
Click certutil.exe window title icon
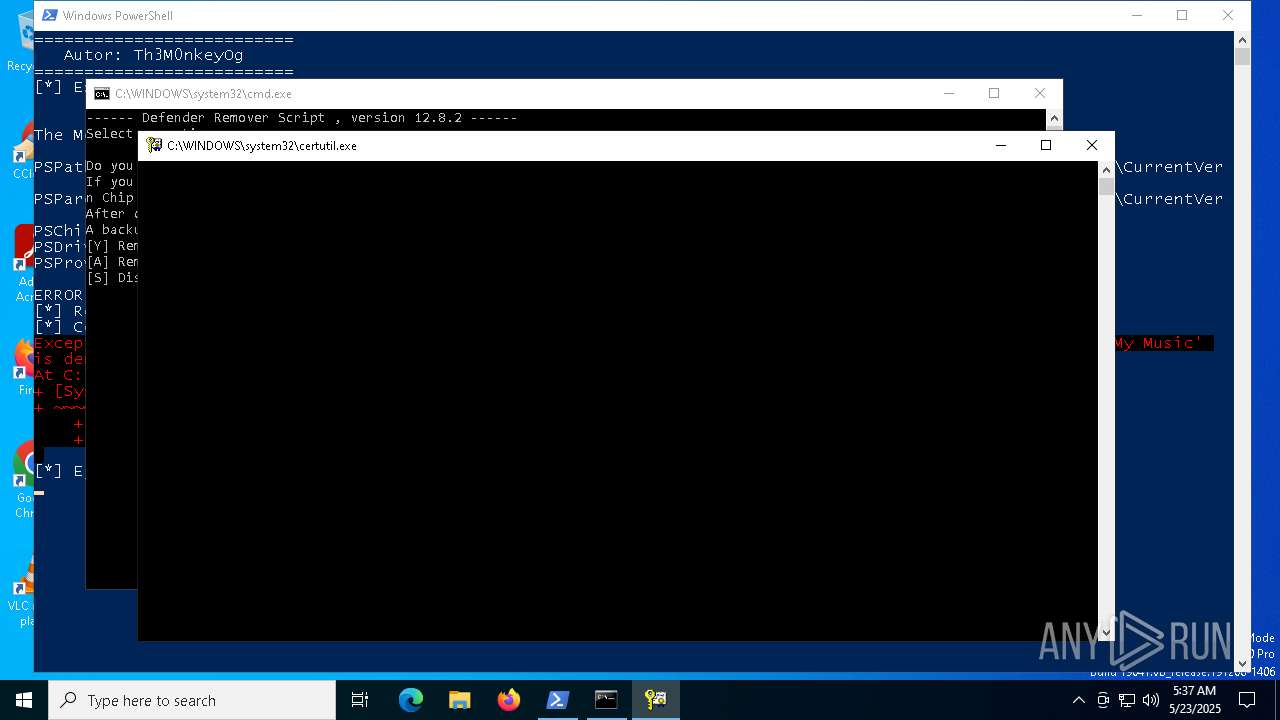click(155, 145)
